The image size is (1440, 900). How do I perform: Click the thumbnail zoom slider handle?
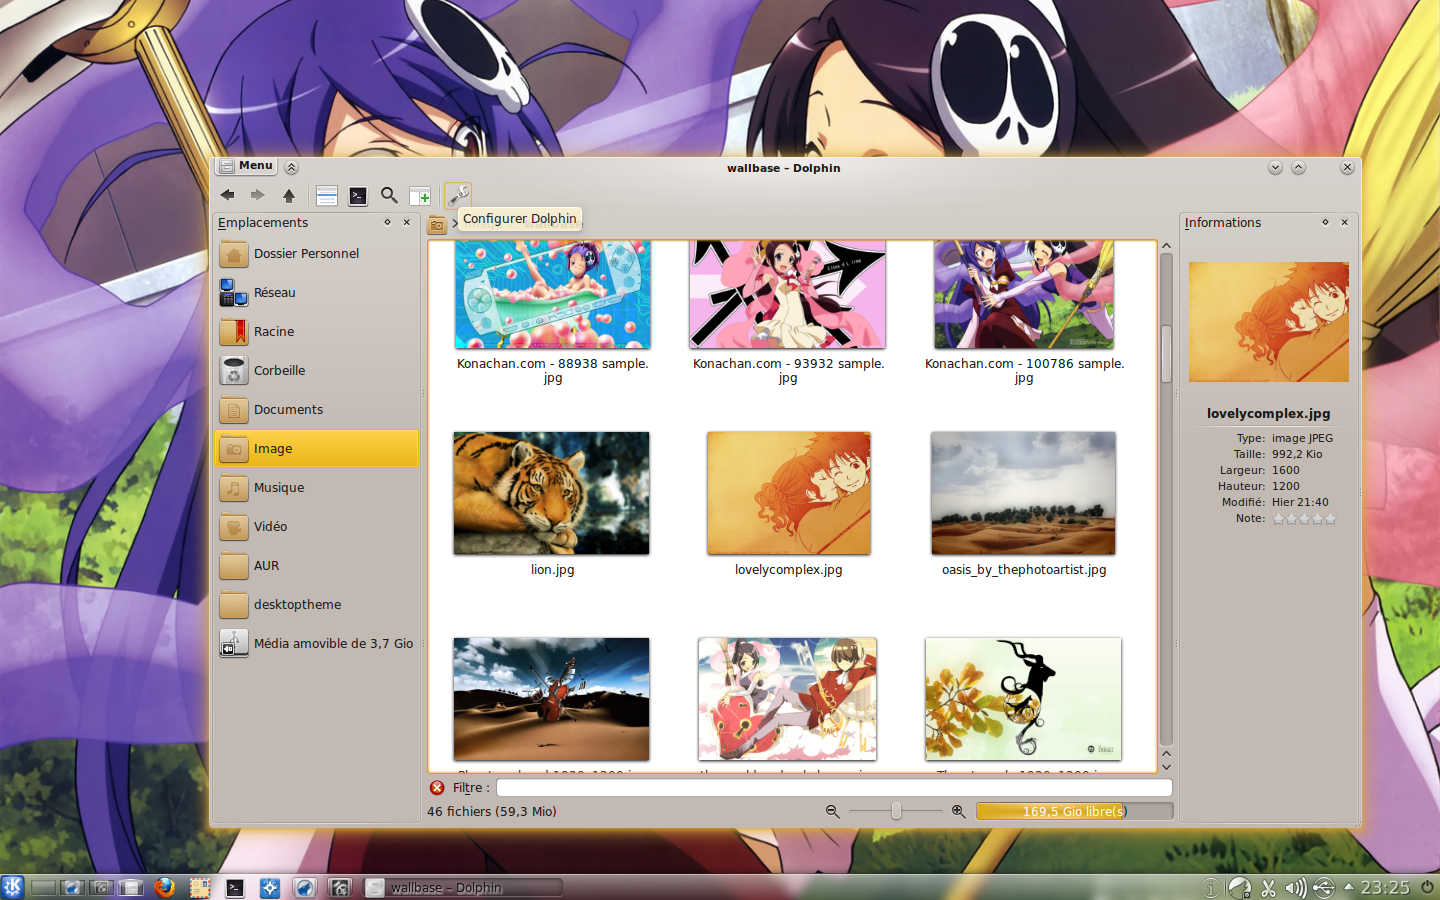click(x=897, y=811)
